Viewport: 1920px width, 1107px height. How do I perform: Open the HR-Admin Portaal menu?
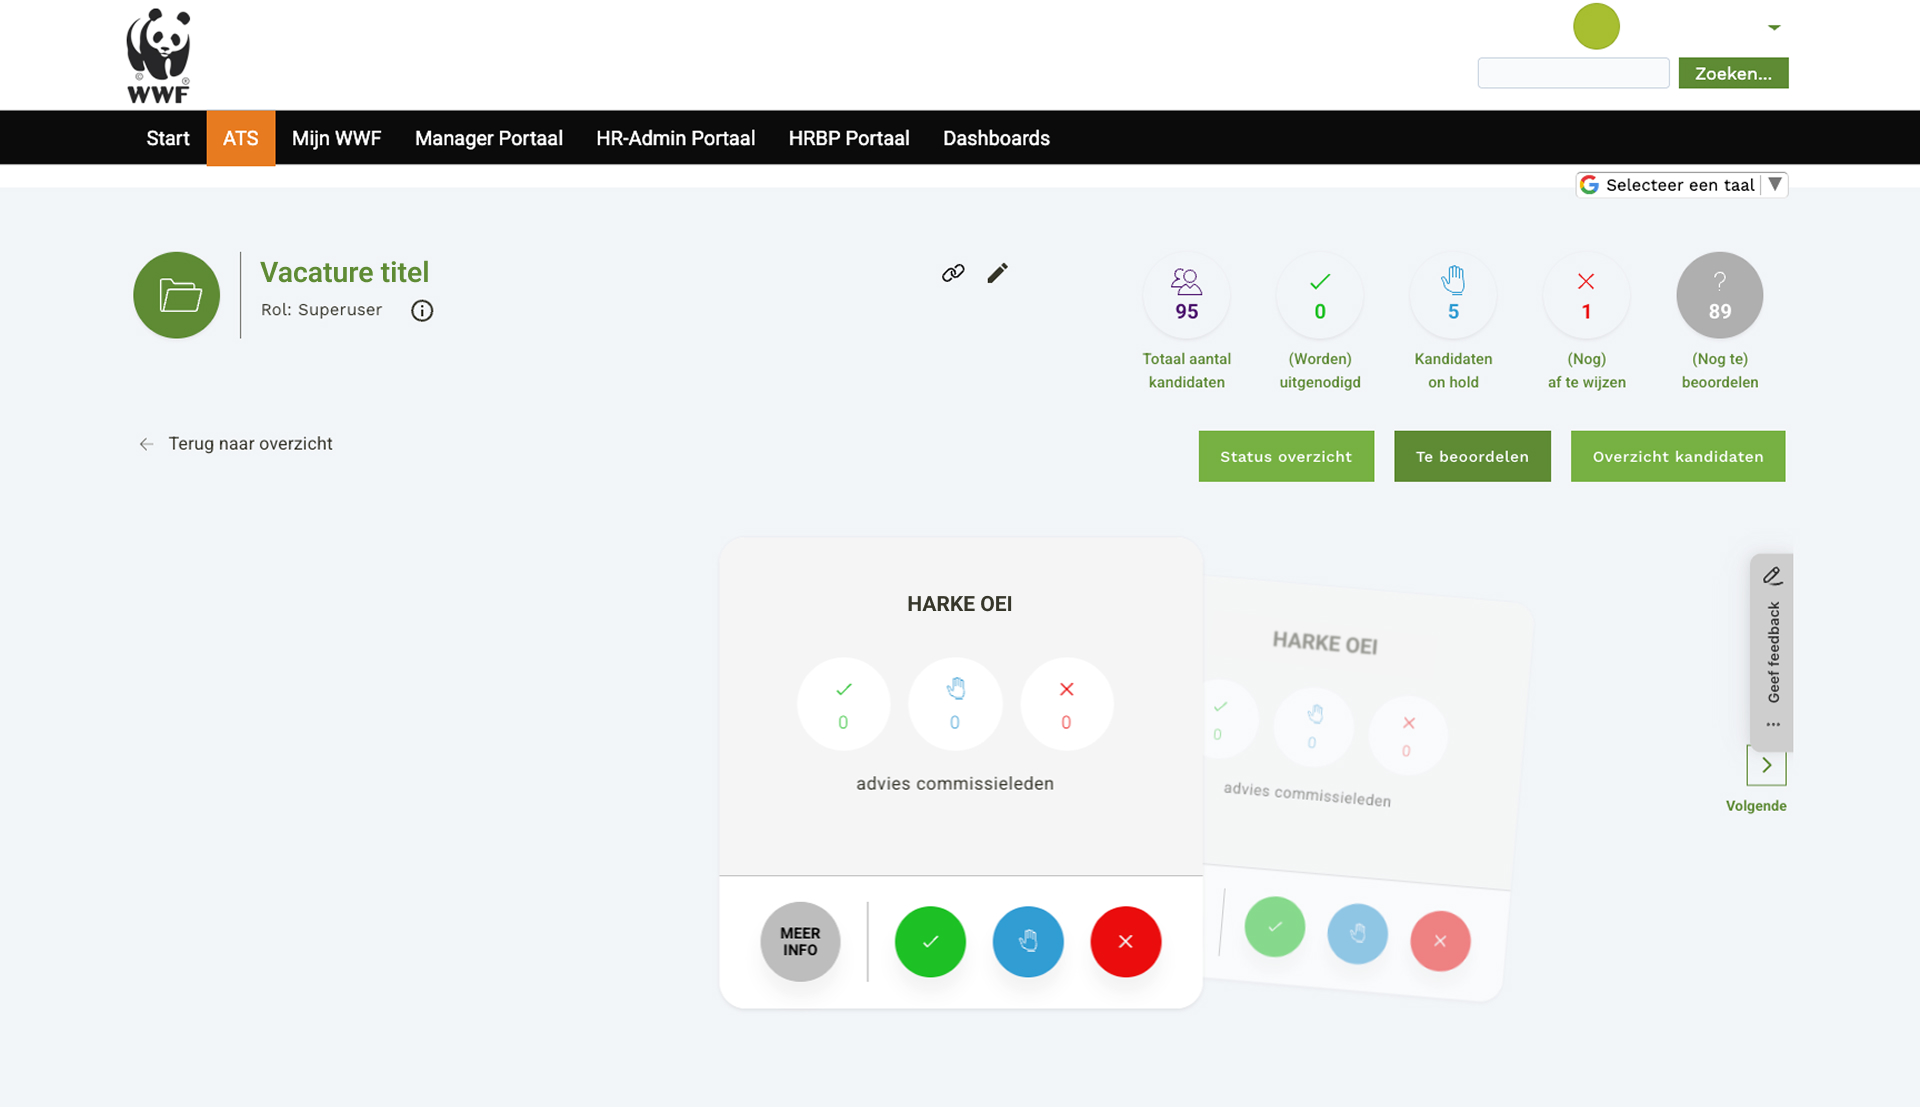coord(675,138)
